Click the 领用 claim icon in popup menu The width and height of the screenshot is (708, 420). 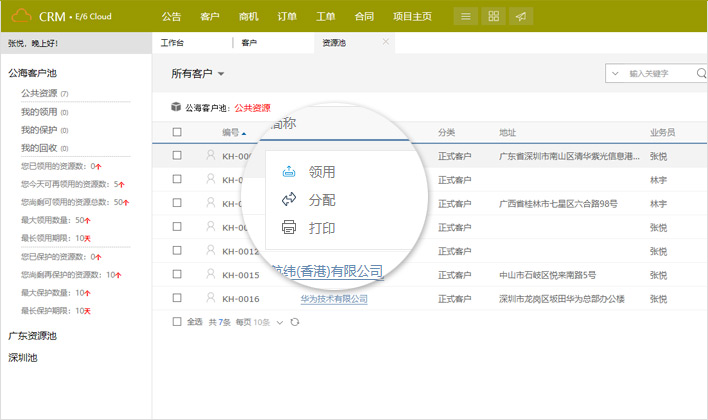[289, 172]
